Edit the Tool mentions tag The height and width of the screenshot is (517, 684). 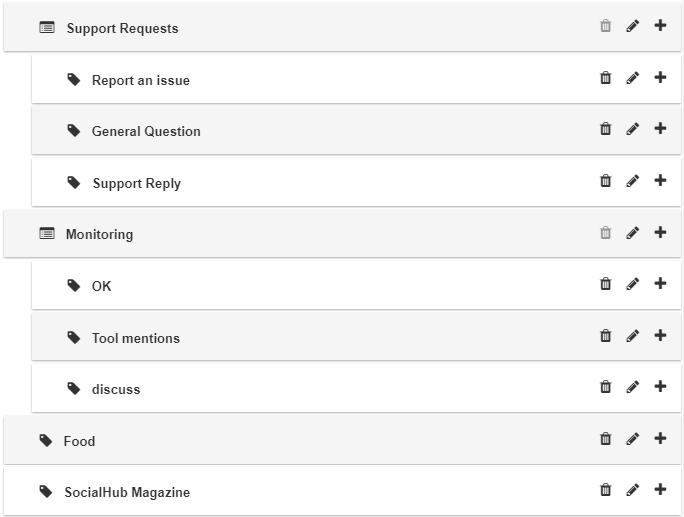(x=632, y=336)
